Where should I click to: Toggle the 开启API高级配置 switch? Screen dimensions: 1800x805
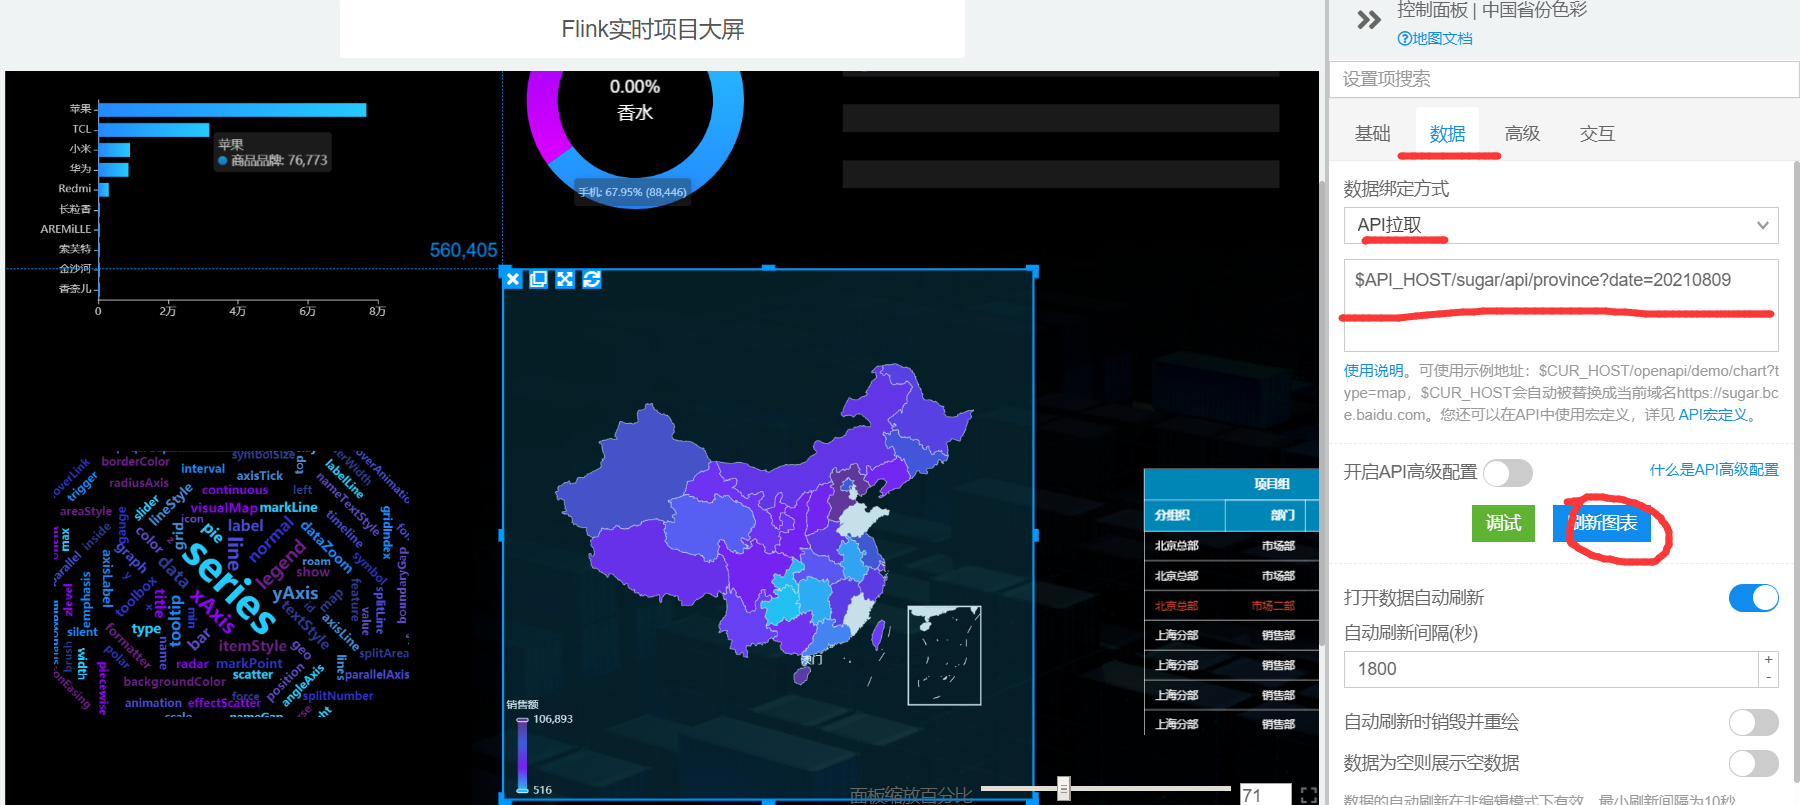(1508, 472)
